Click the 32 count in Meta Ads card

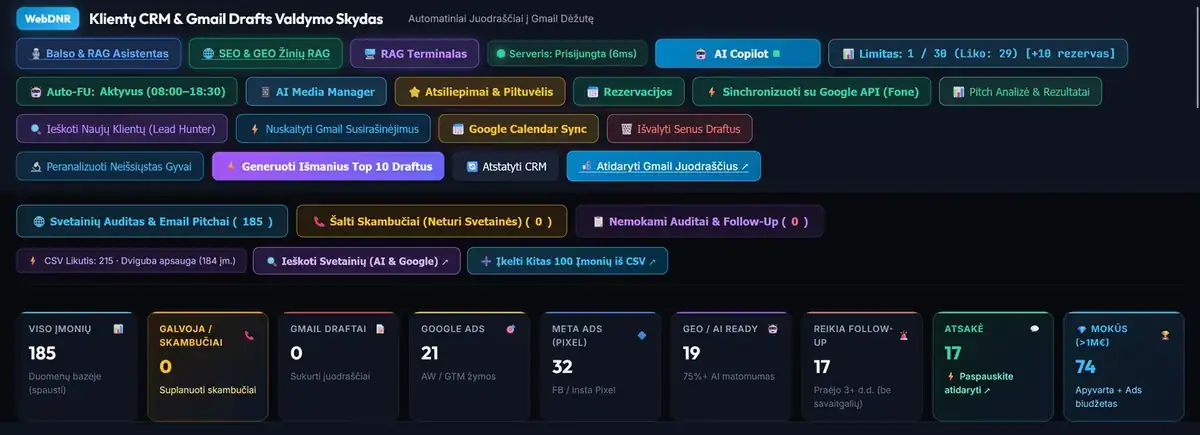561,367
